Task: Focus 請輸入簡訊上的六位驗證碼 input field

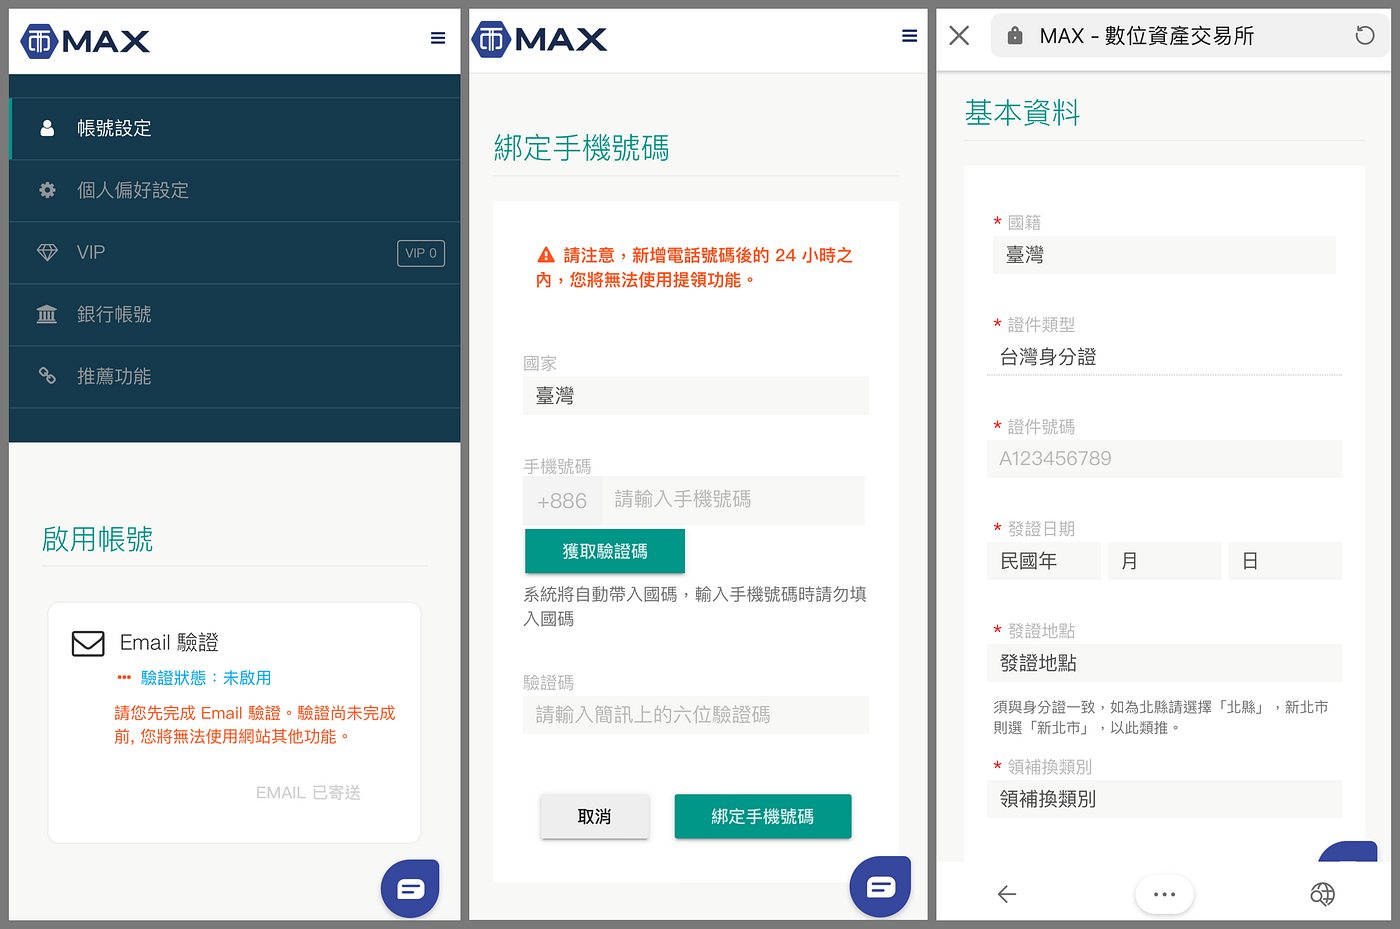Action: (696, 715)
